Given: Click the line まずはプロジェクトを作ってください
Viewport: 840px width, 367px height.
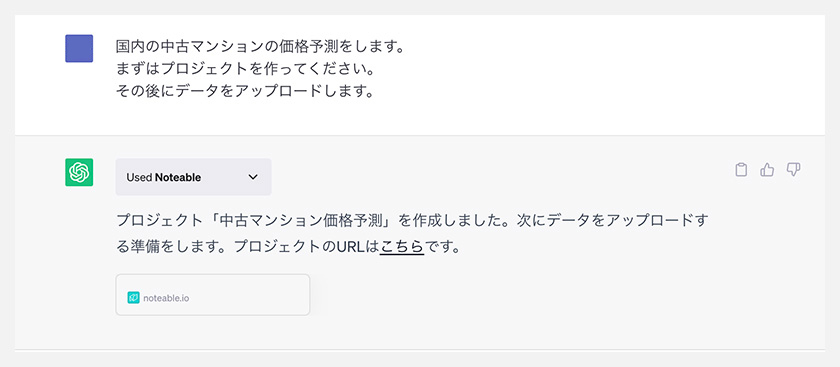Looking at the screenshot, I should (x=244, y=69).
